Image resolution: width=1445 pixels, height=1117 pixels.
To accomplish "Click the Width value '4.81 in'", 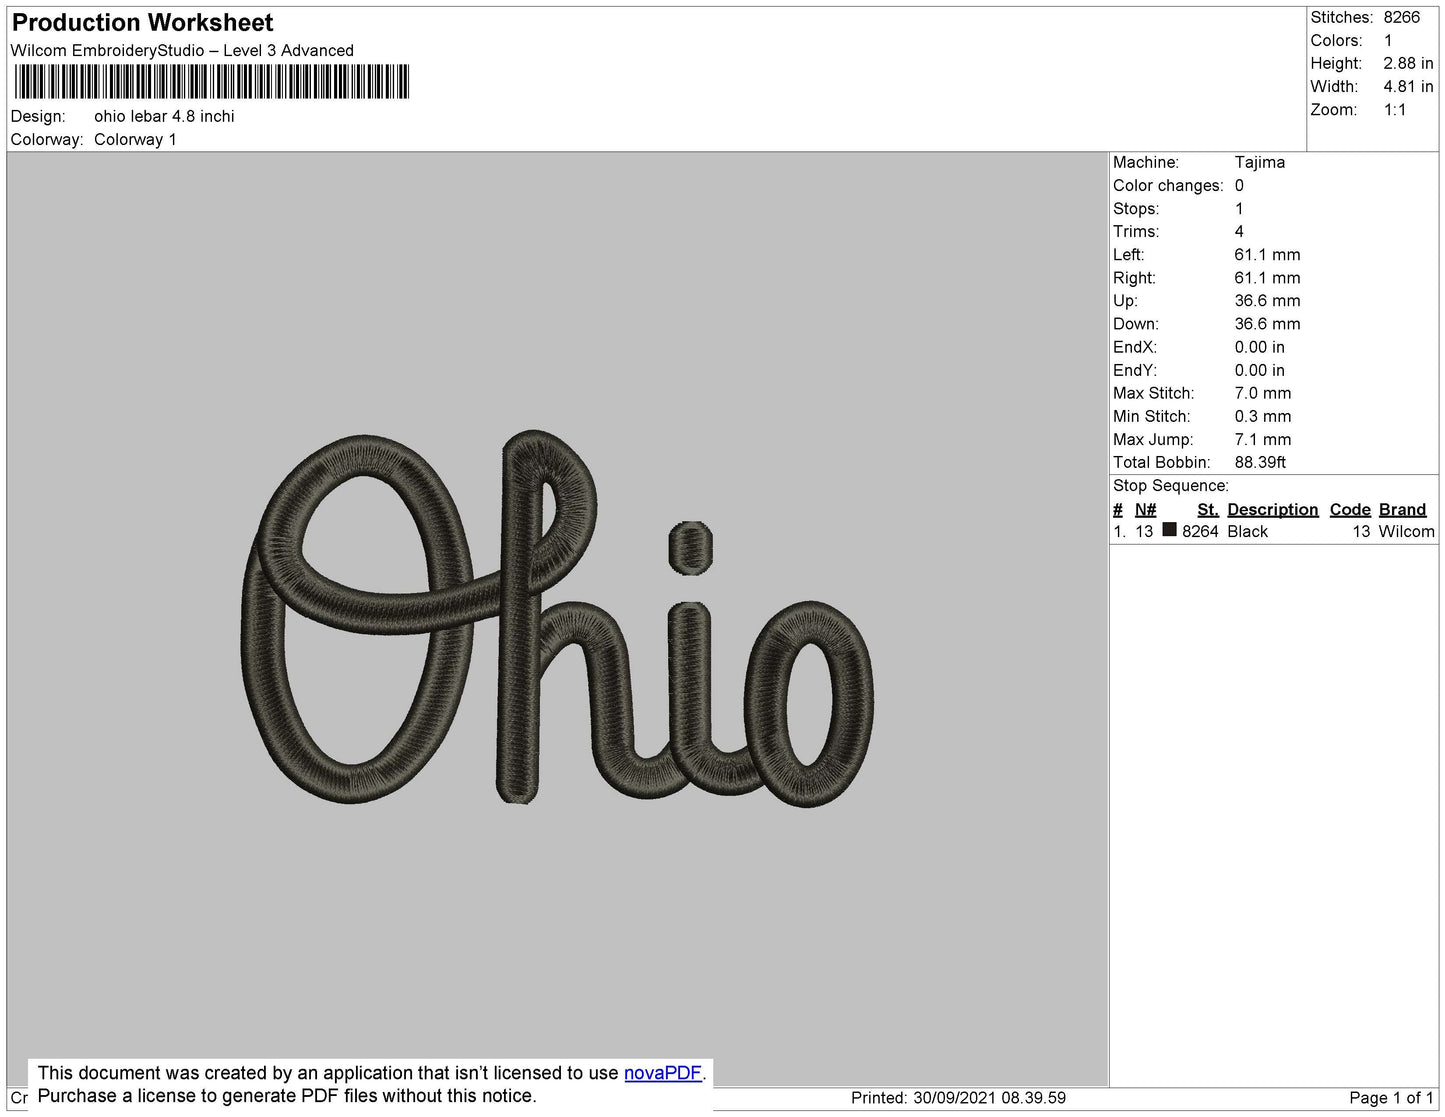I will coord(1408,86).
